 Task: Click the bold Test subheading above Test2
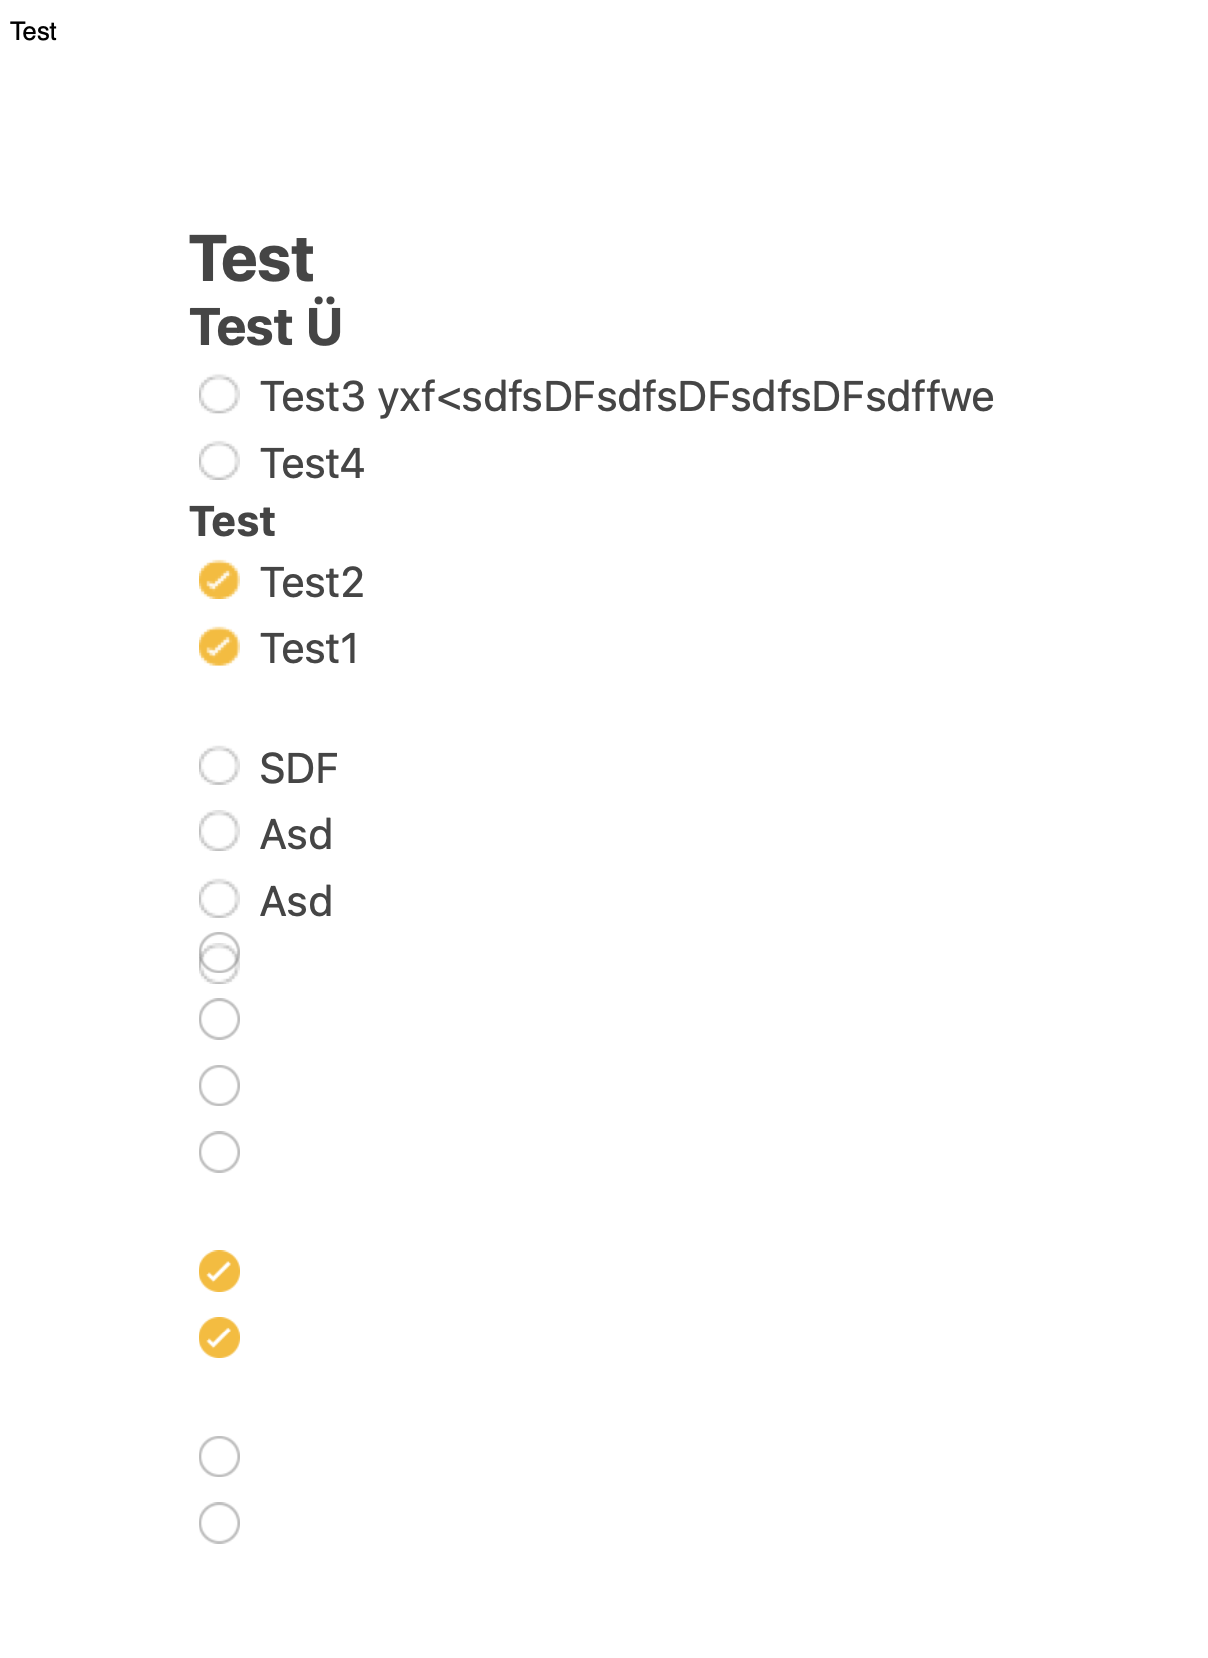pos(232,522)
